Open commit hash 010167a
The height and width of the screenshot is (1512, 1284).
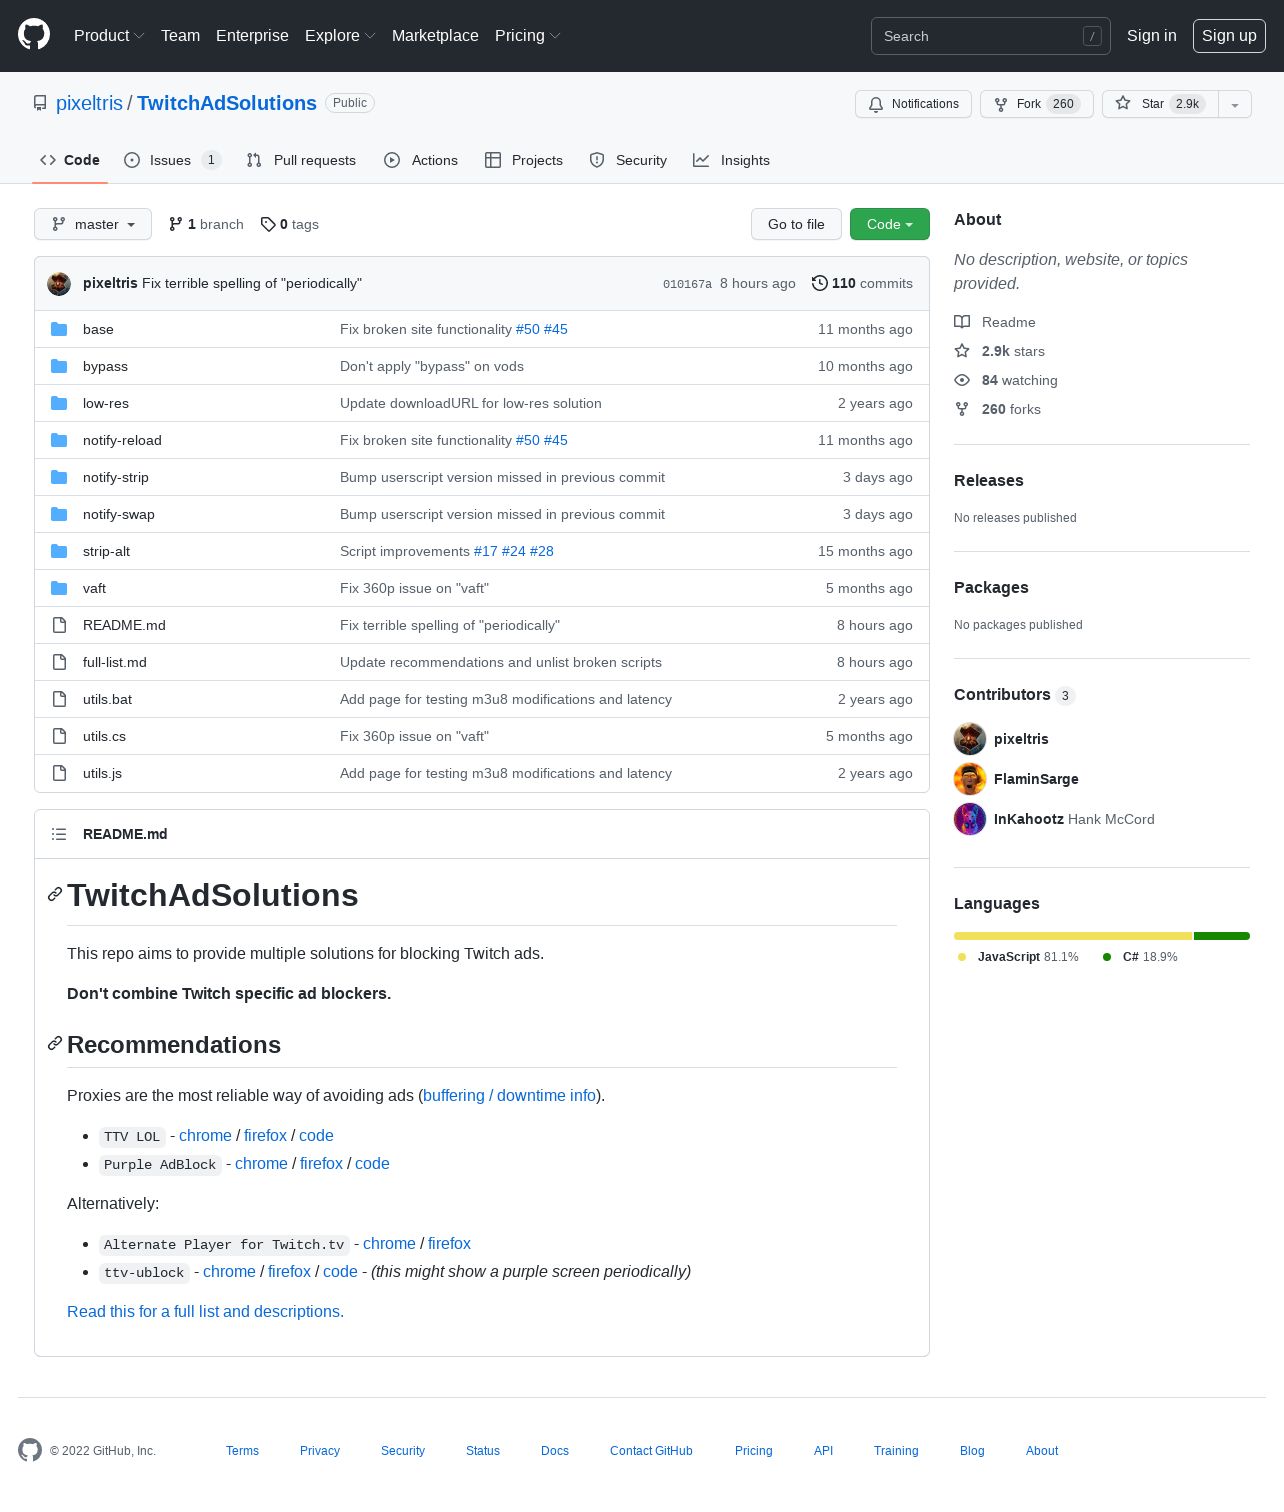click(687, 284)
